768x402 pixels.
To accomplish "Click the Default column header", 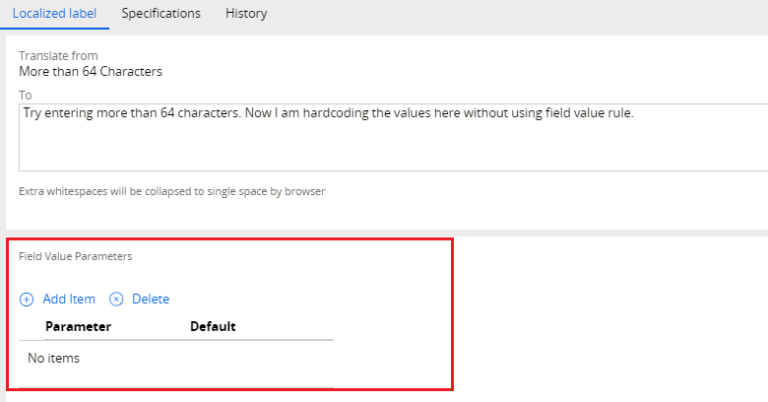I will [x=212, y=327].
